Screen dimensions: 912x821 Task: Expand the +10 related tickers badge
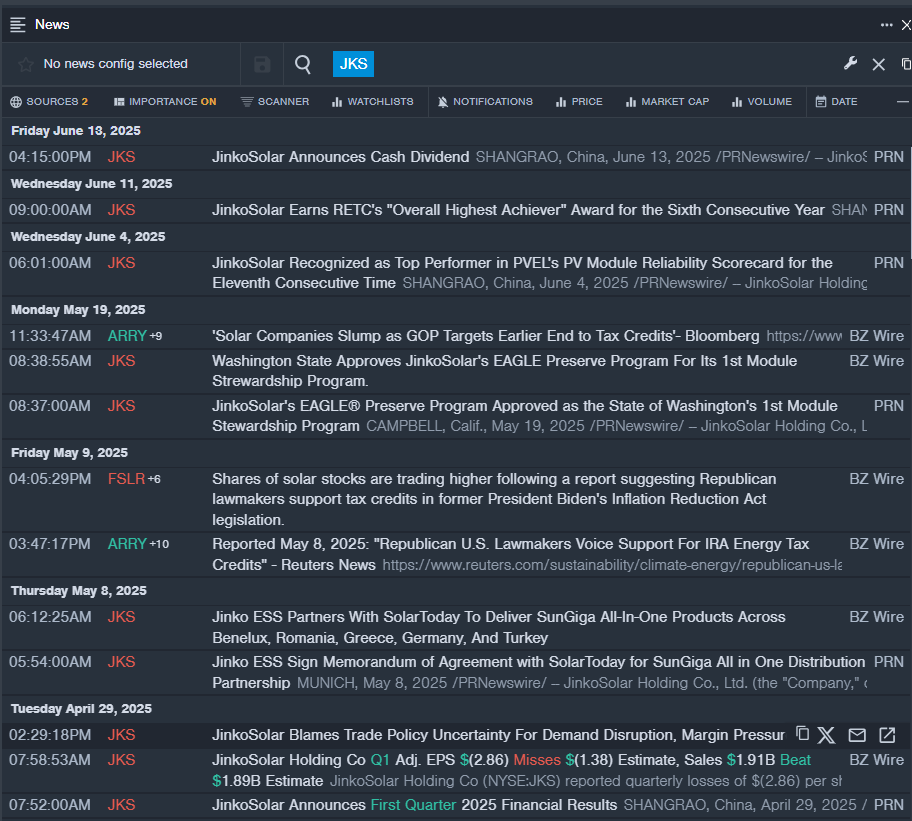[159, 544]
